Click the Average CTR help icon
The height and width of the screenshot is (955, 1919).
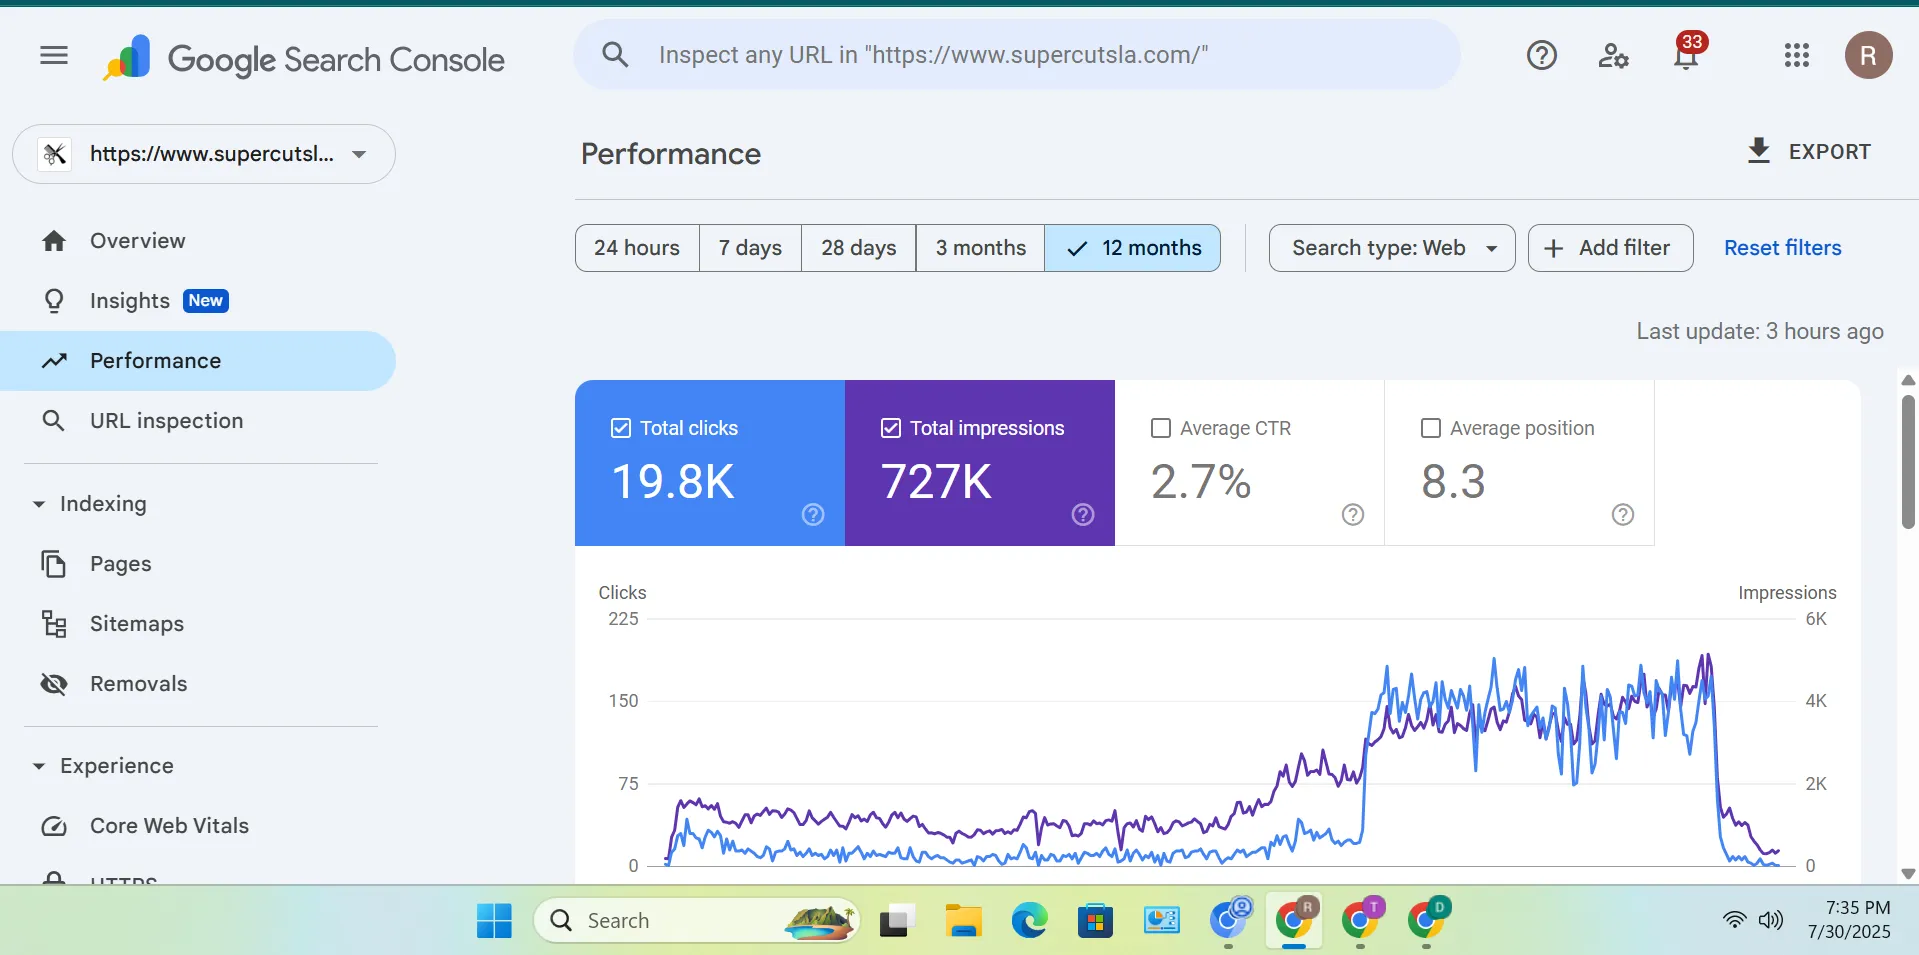click(x=1353, y=514)
